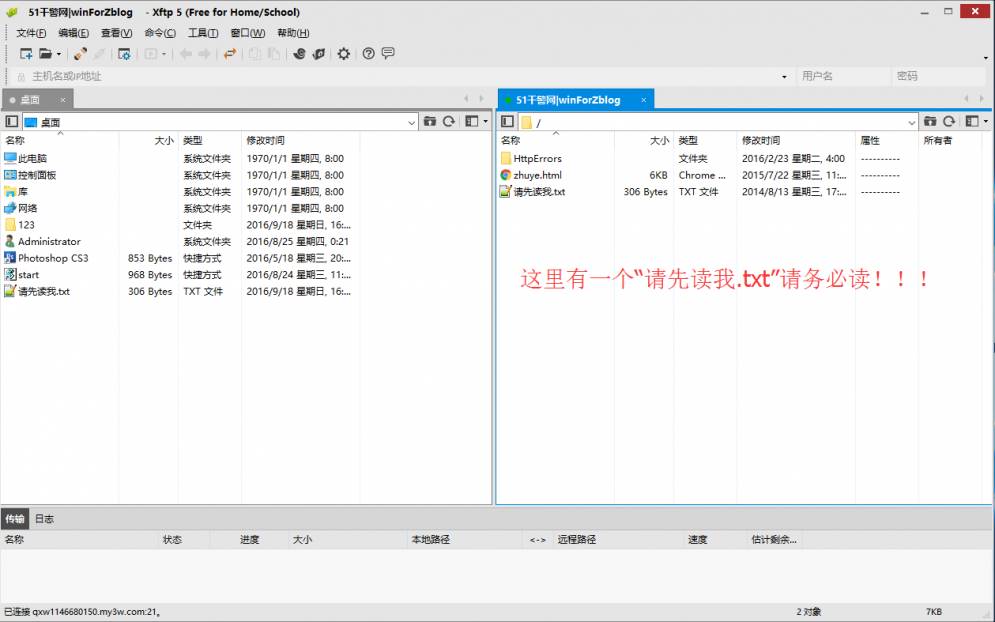Click the 密码 input field
The width and height of the screenshot is (995, 622).
[x=939, y=77]
